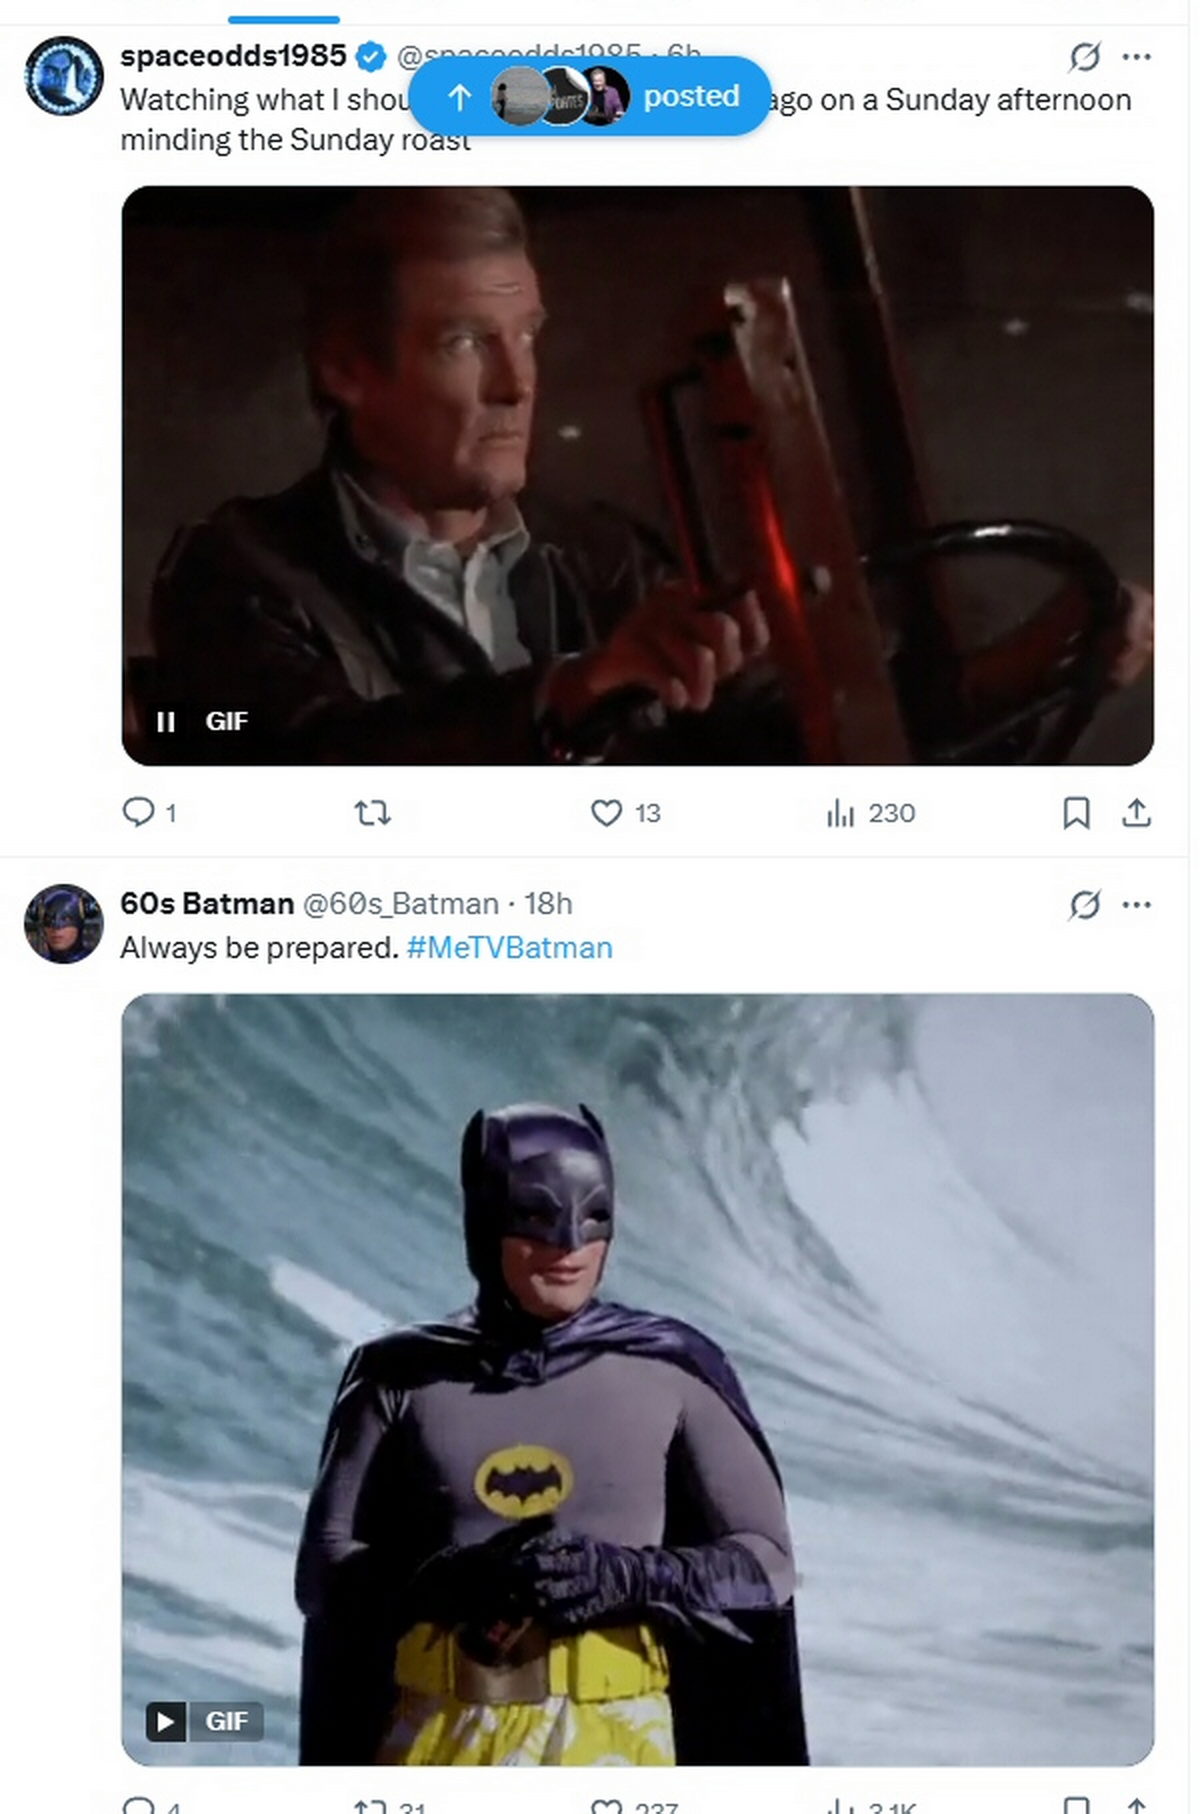
Task: Open spaceodds1985 profile name
Action: click(x=233, y=56)
